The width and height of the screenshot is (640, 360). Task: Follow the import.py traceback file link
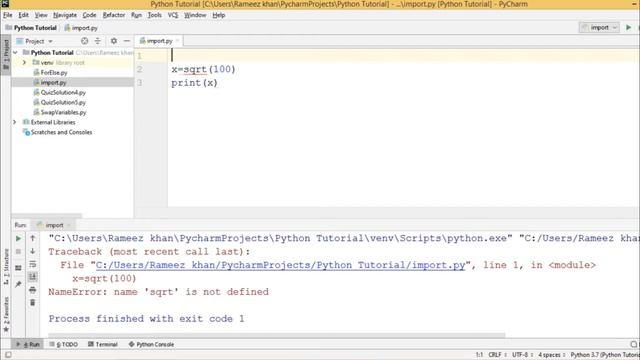click(280, 265)
